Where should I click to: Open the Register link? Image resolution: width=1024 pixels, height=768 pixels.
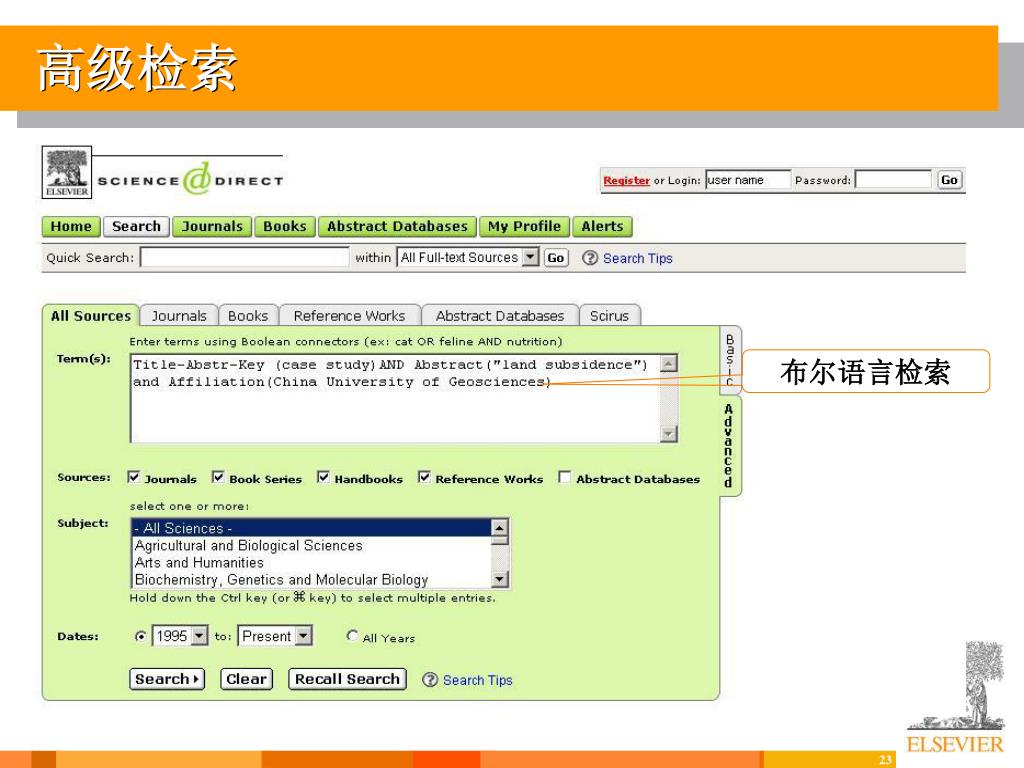[626, 180]
